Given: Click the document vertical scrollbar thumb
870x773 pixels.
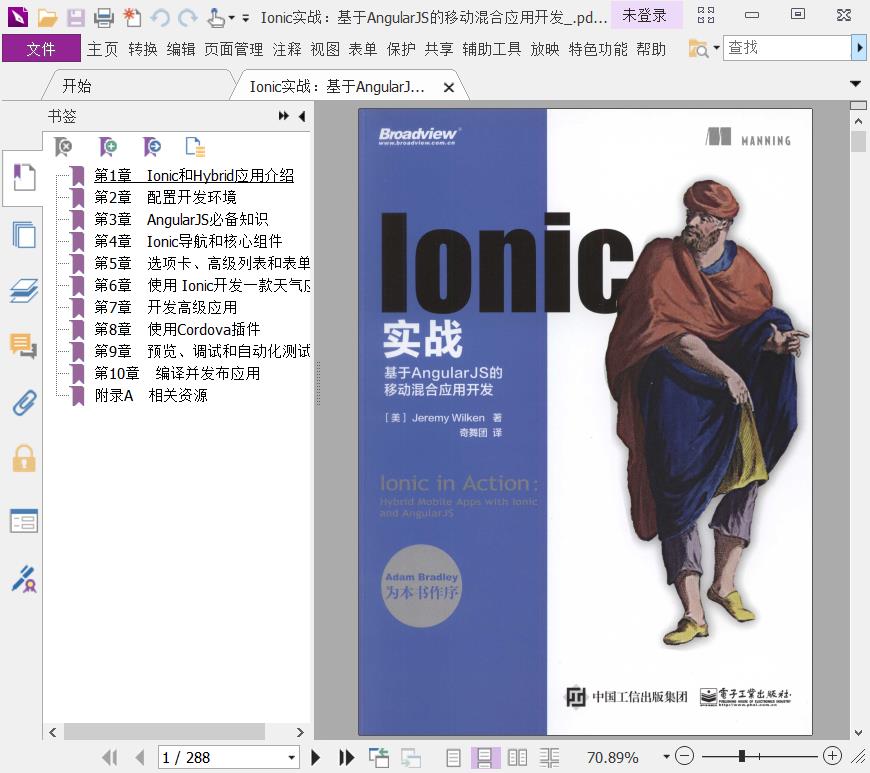Looking at the screenshot, I should (858, 141).
